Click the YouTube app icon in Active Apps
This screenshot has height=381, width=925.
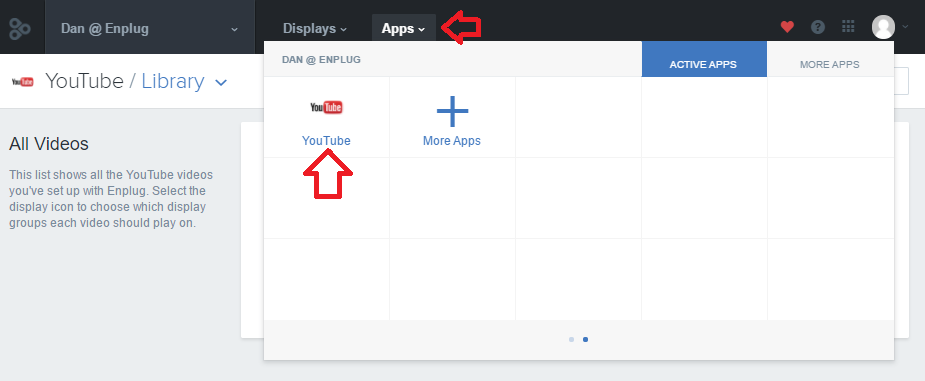(326, 107)
